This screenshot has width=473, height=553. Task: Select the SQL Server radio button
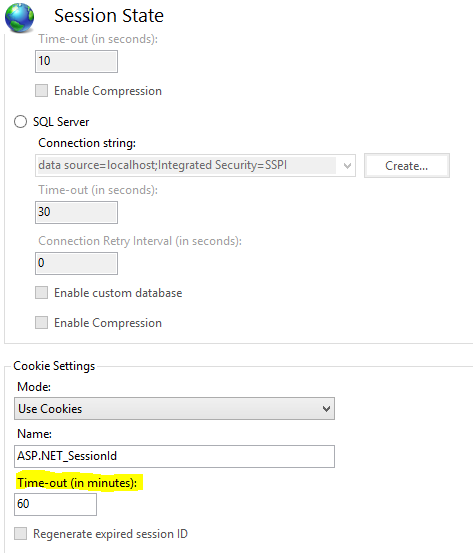20,122
